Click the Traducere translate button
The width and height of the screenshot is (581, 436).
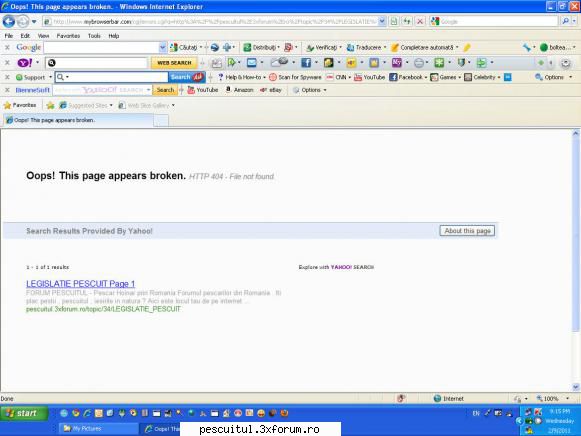[365, 47]
